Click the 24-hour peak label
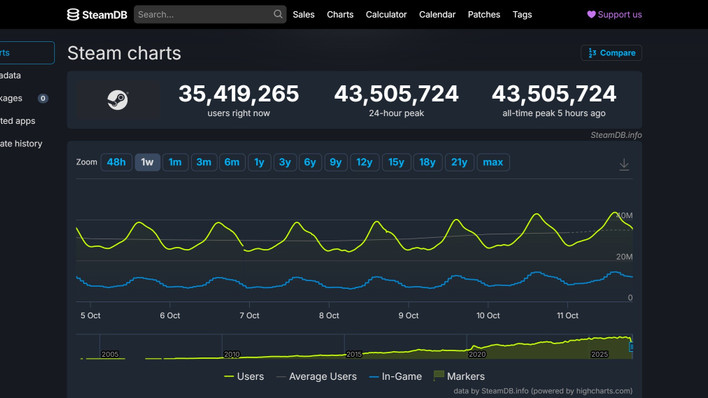This screenshot has width=708, height=398. (396, 113)
